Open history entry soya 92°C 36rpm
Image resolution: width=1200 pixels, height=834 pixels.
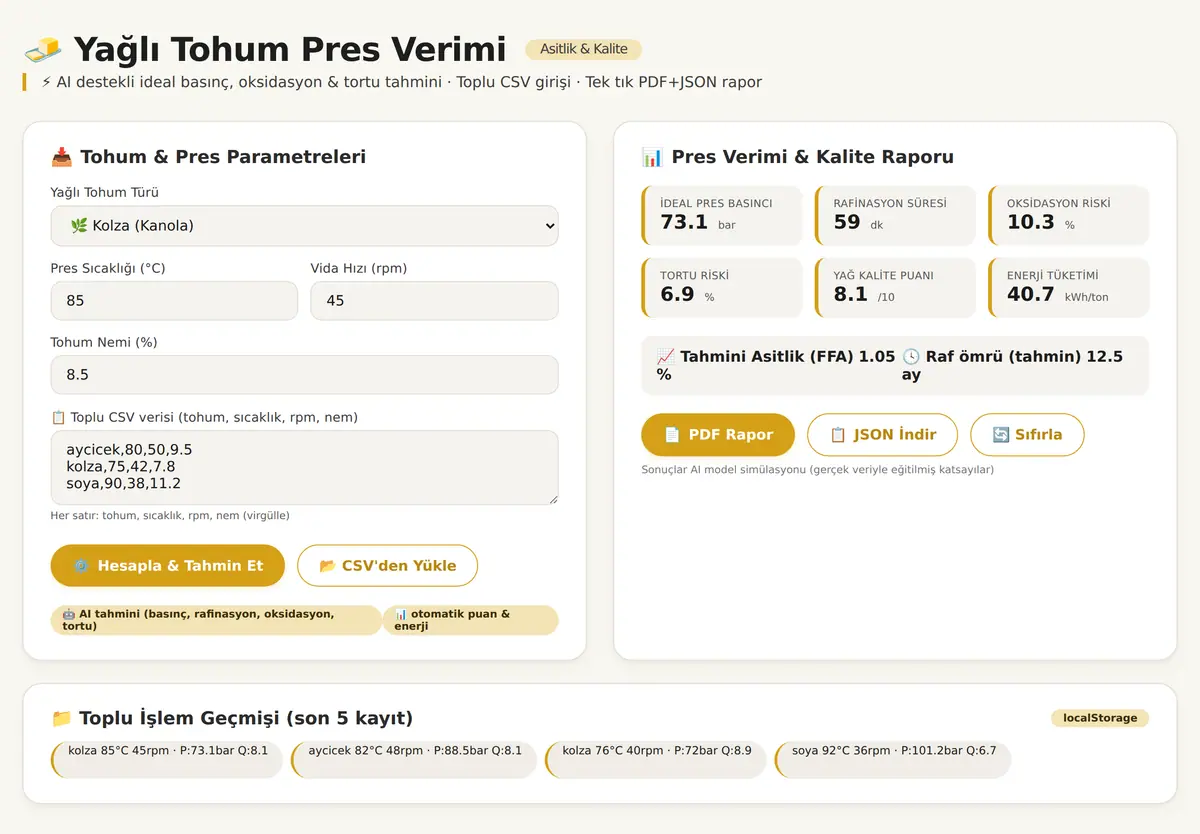(x=893, y=760)
